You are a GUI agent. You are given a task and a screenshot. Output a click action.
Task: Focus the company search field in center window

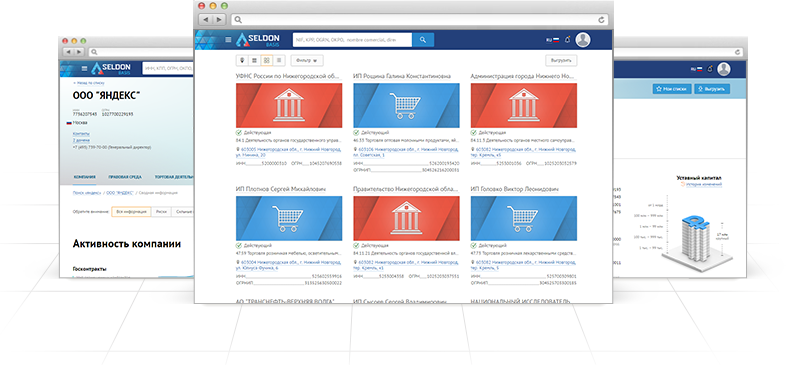pos(352,40)
